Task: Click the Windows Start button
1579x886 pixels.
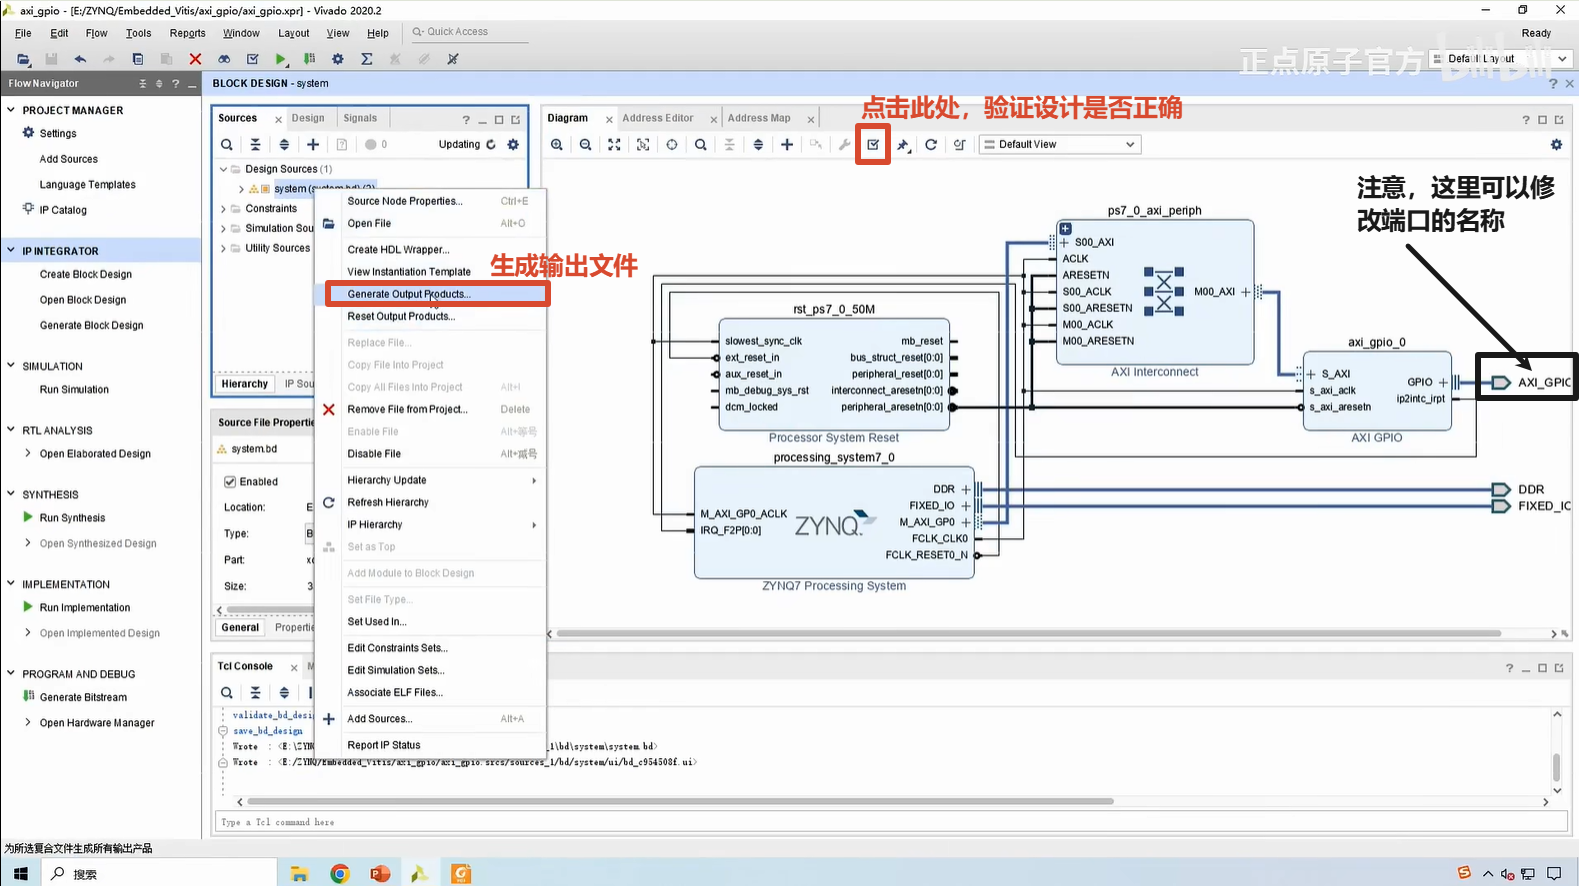Action: (x=21, y=874)
